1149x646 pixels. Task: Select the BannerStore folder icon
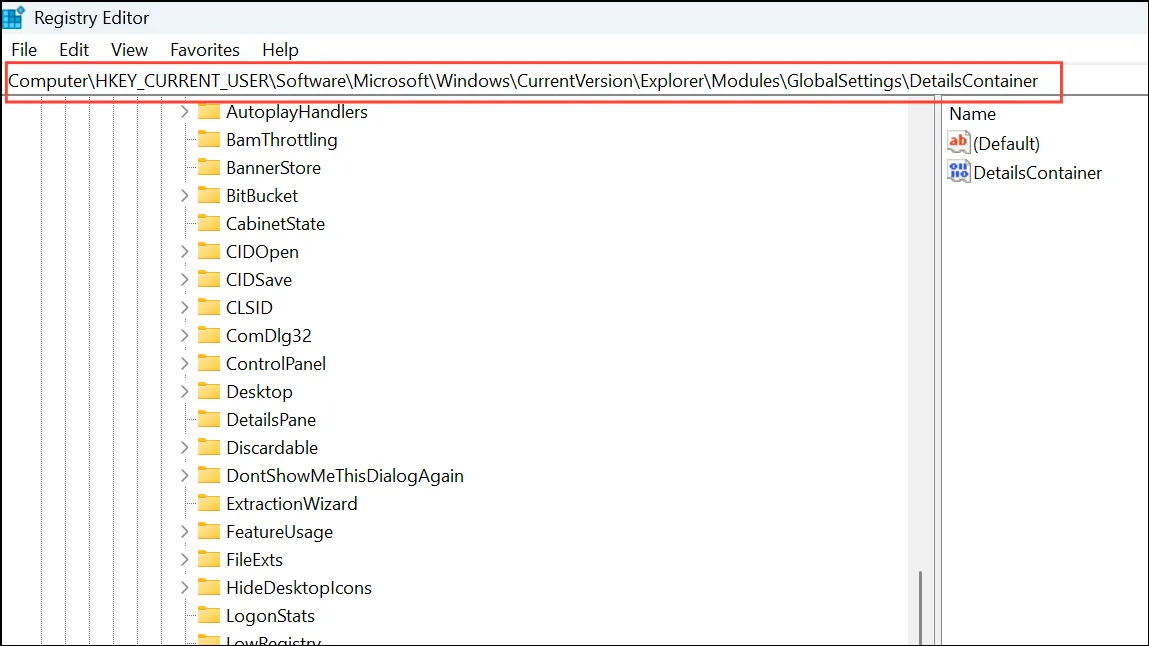tap(209, 167)
